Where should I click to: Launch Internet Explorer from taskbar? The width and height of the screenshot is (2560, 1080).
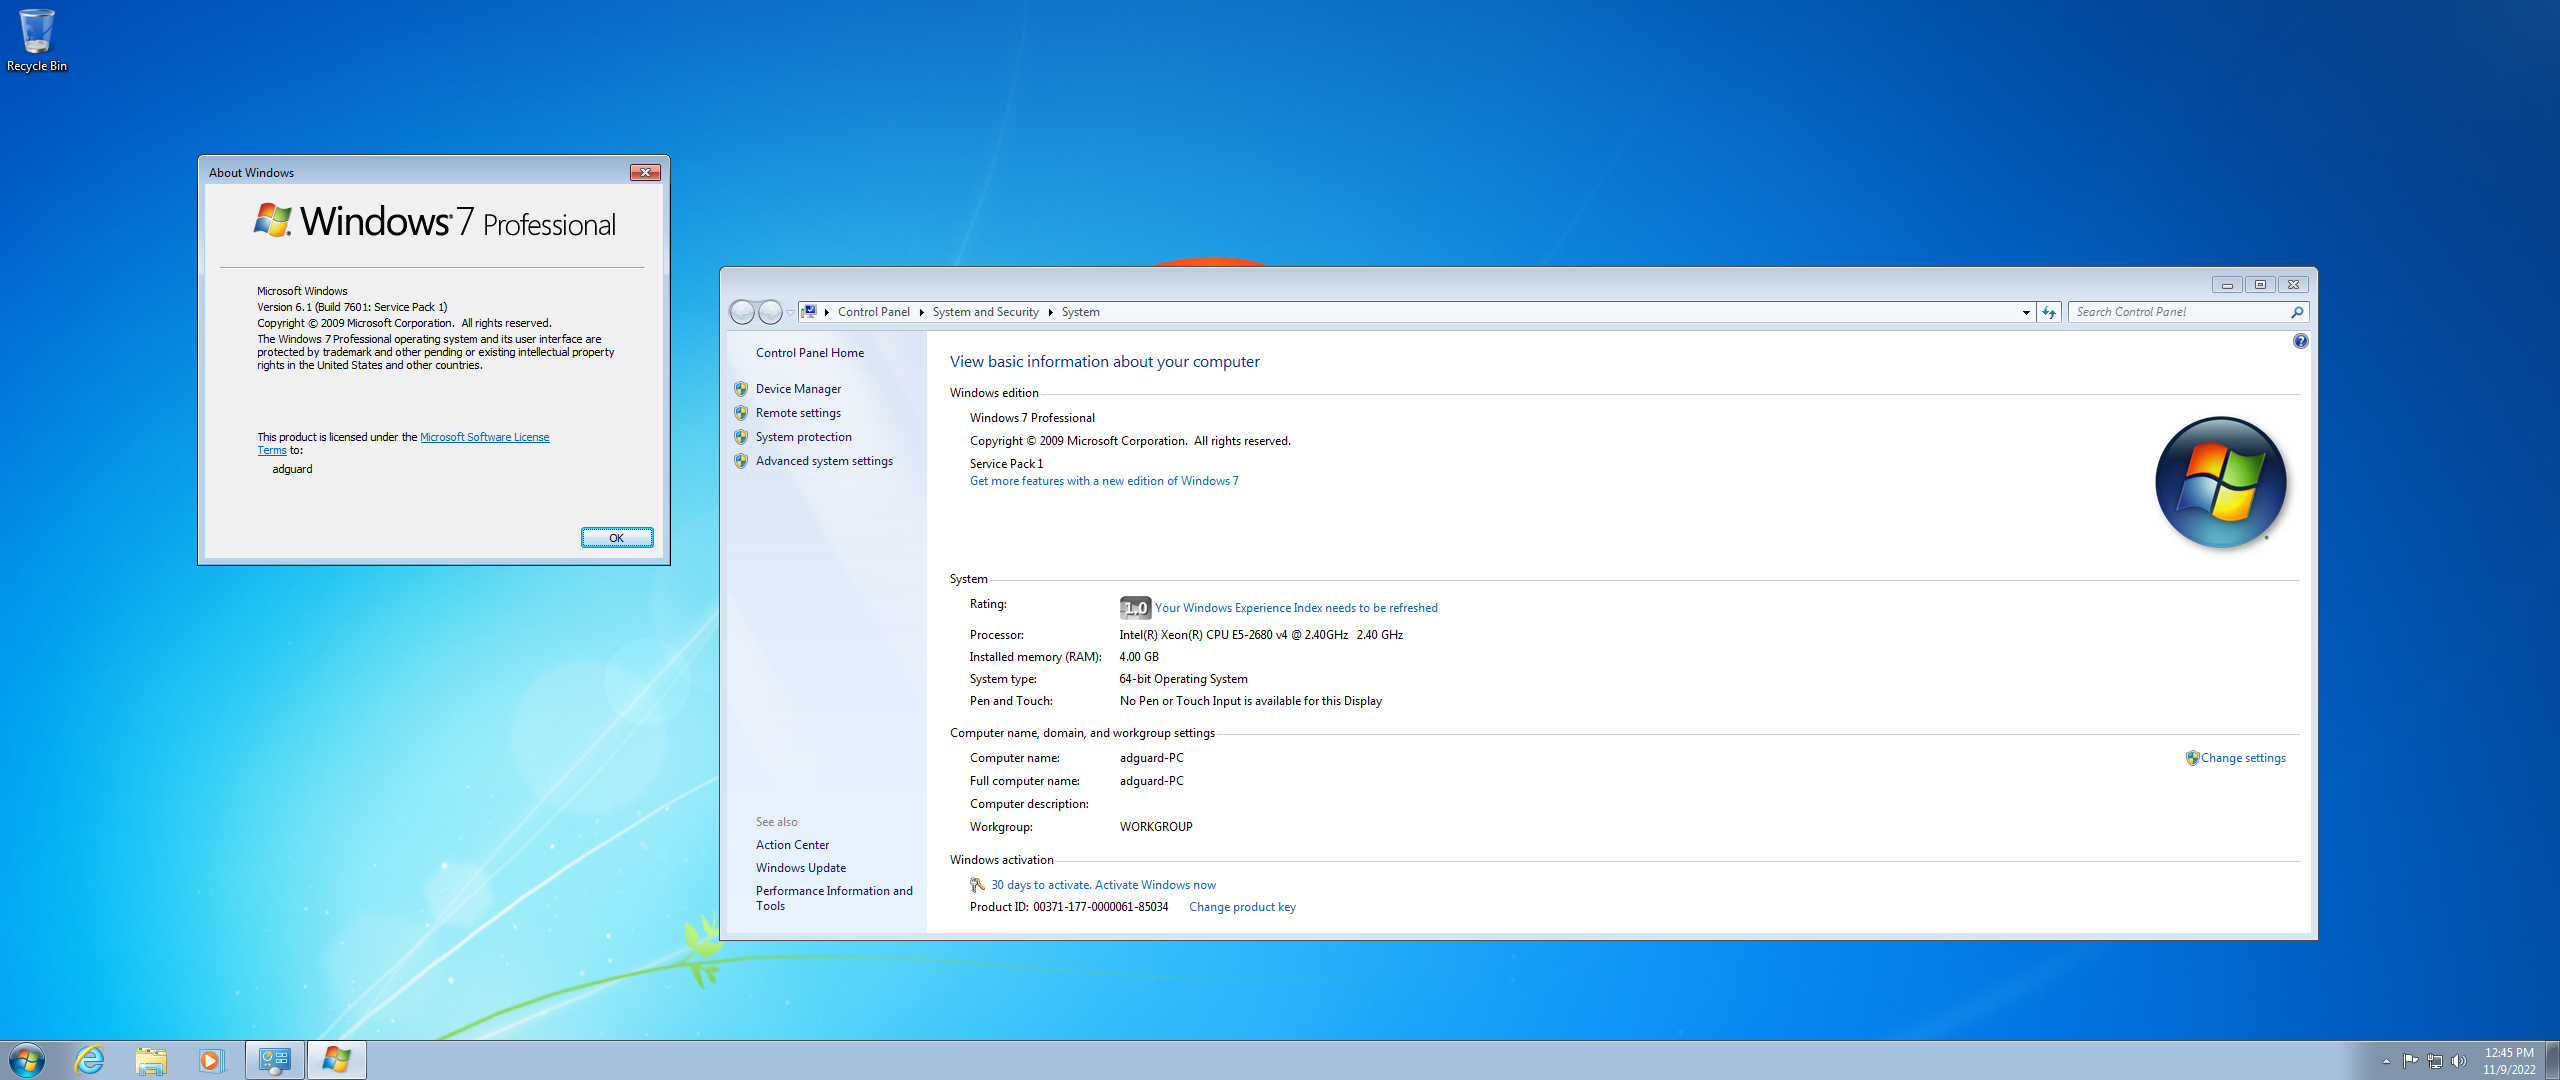[90, 1060]
